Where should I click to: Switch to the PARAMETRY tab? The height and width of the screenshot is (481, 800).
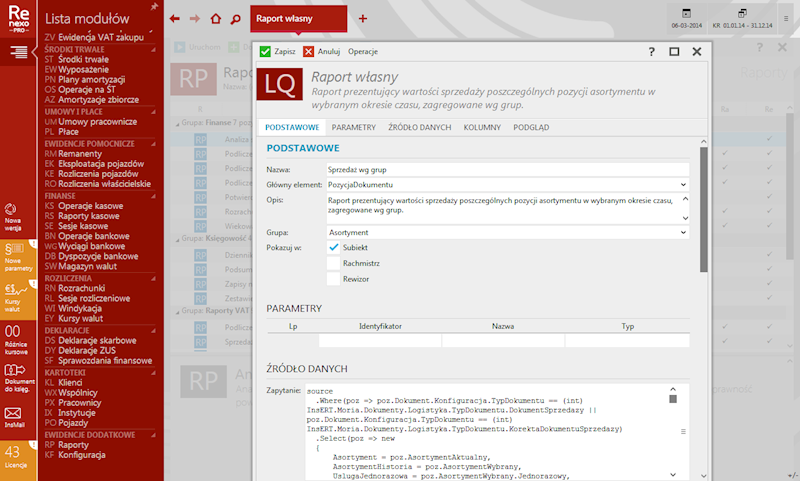tap(354, 128)
